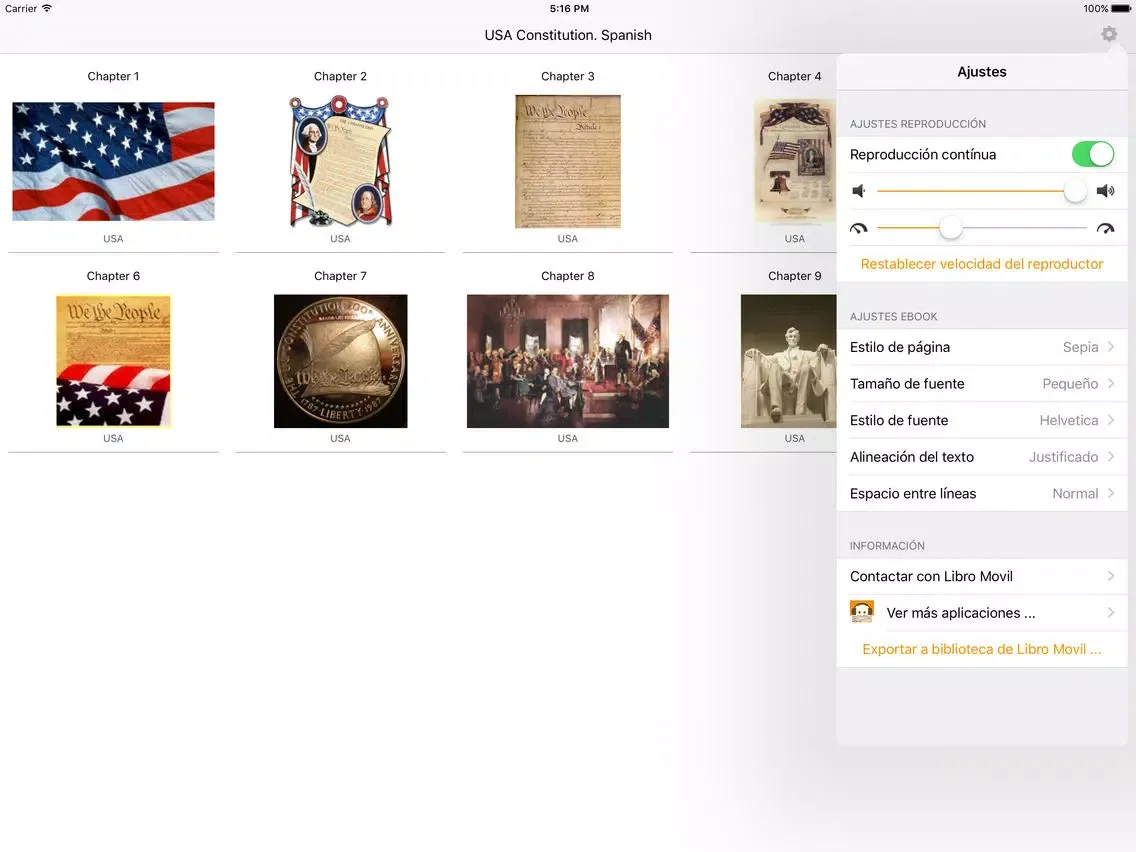The width and height of the screenshot is (1136, 852).
Task: Open Chapter 3 parchment thumbnail
Action: click(568, 162)
